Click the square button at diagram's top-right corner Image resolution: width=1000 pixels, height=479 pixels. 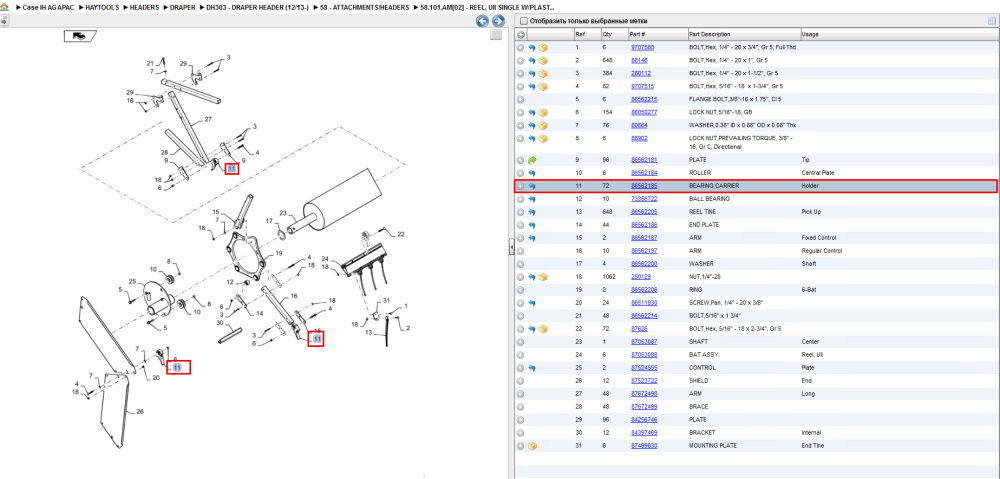(x=496, y=35)
